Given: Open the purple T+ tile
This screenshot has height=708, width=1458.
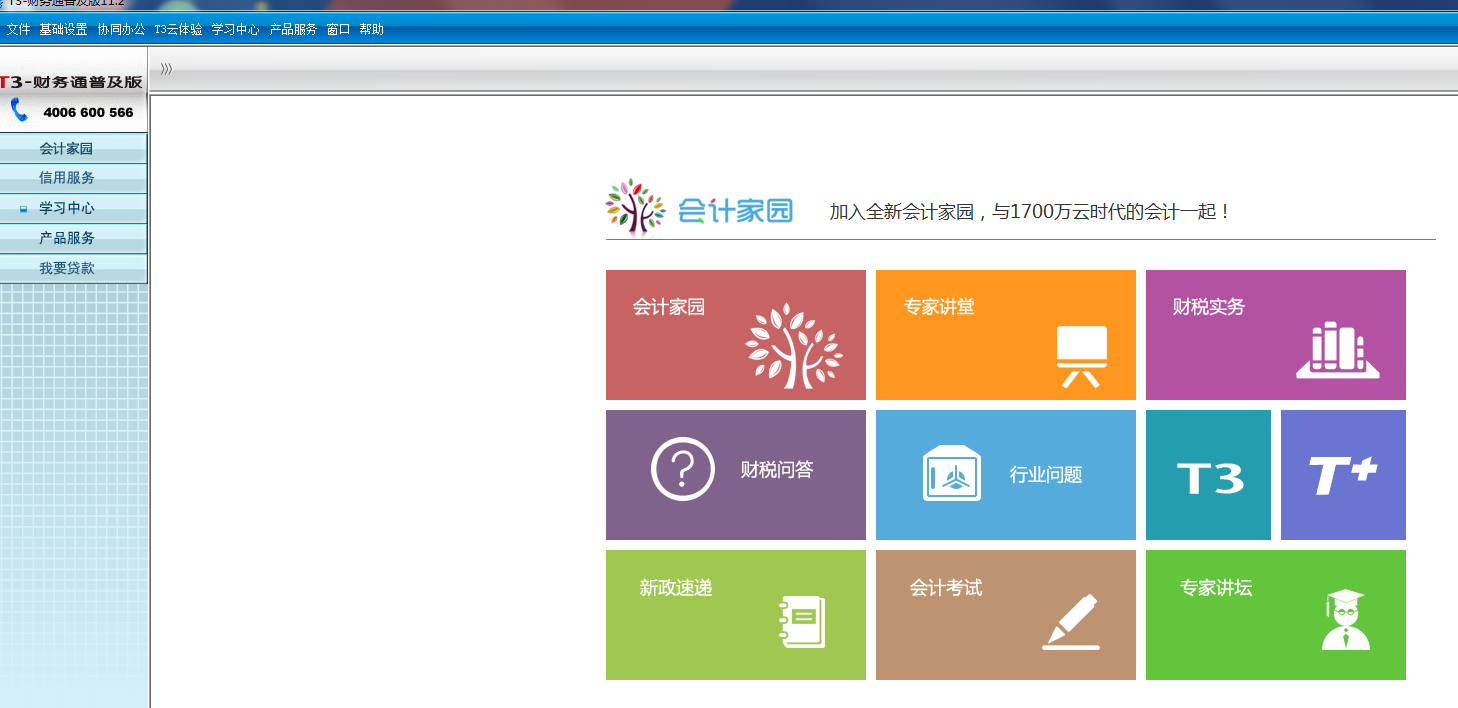Looking at the screenshot, I should pos(1343,475).
